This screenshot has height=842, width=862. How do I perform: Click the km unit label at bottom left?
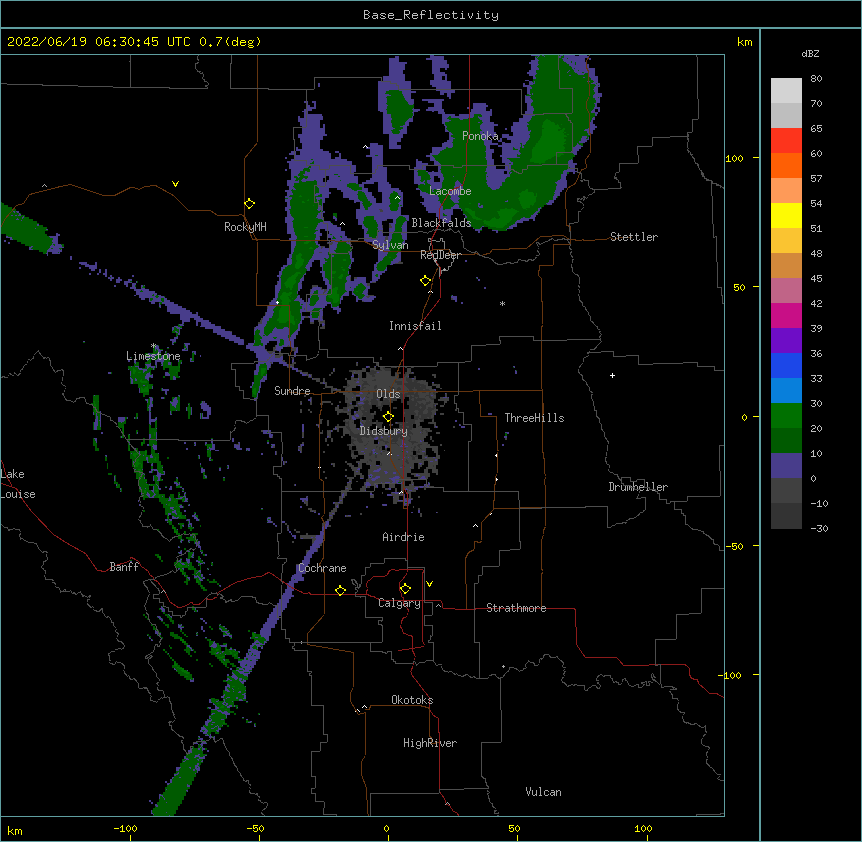(15, 831)
